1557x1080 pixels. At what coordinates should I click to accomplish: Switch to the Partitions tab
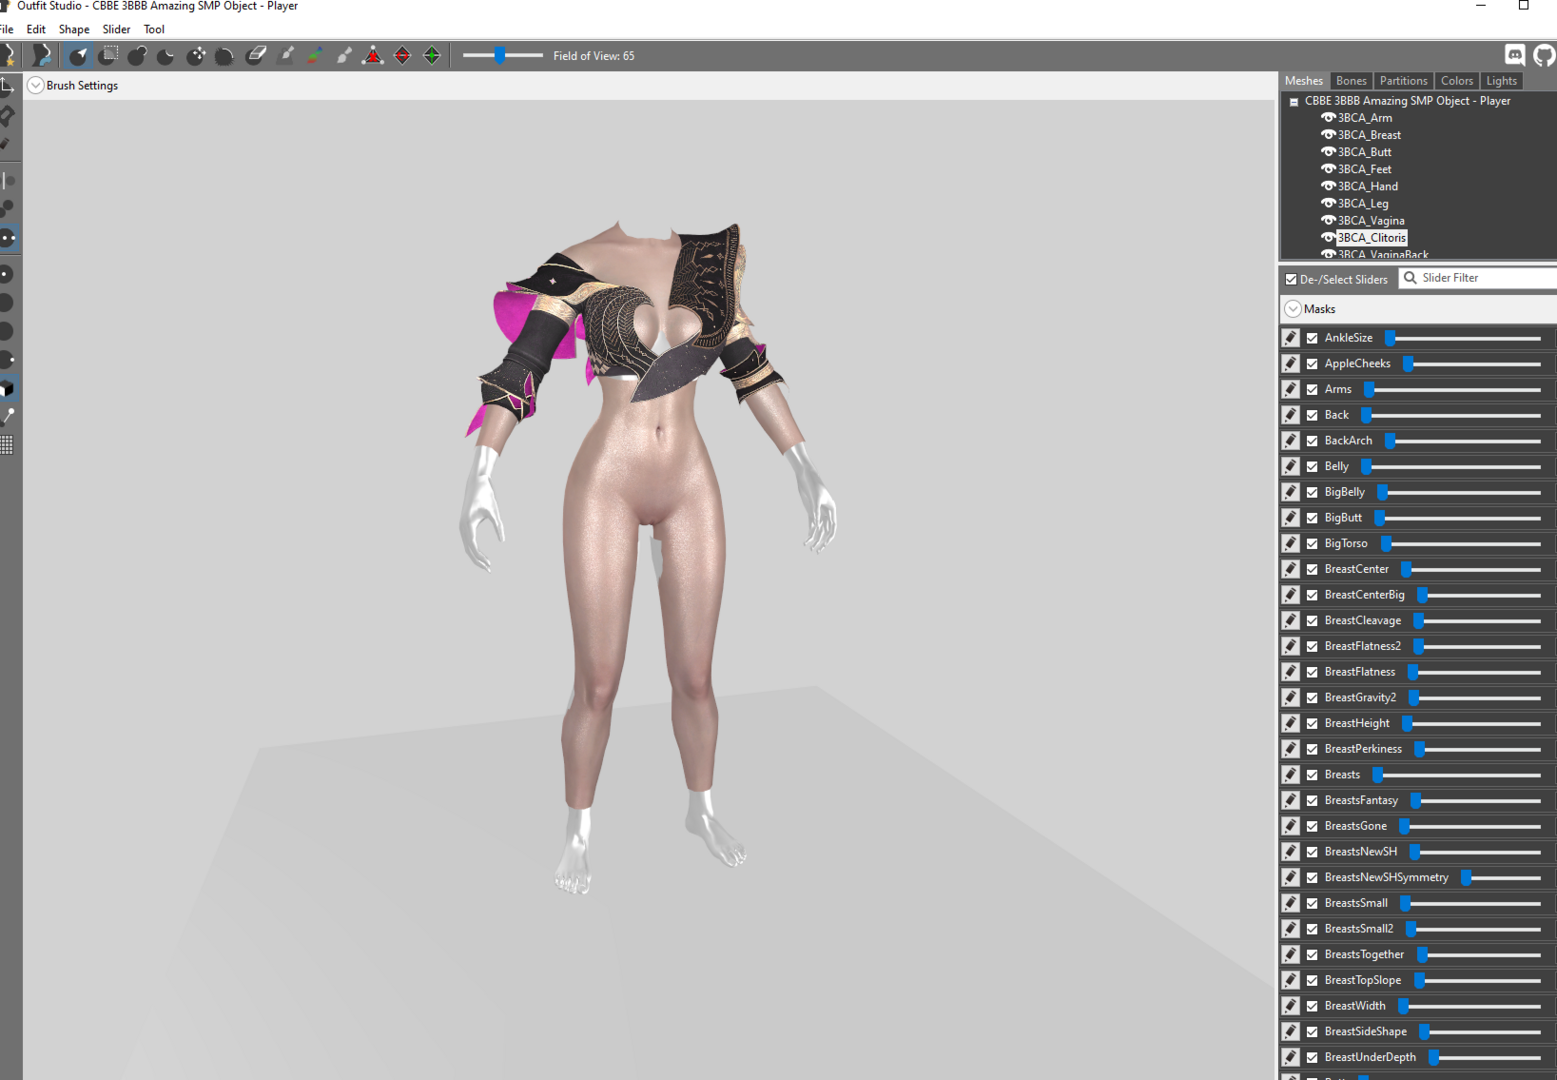coord(1403,81)
